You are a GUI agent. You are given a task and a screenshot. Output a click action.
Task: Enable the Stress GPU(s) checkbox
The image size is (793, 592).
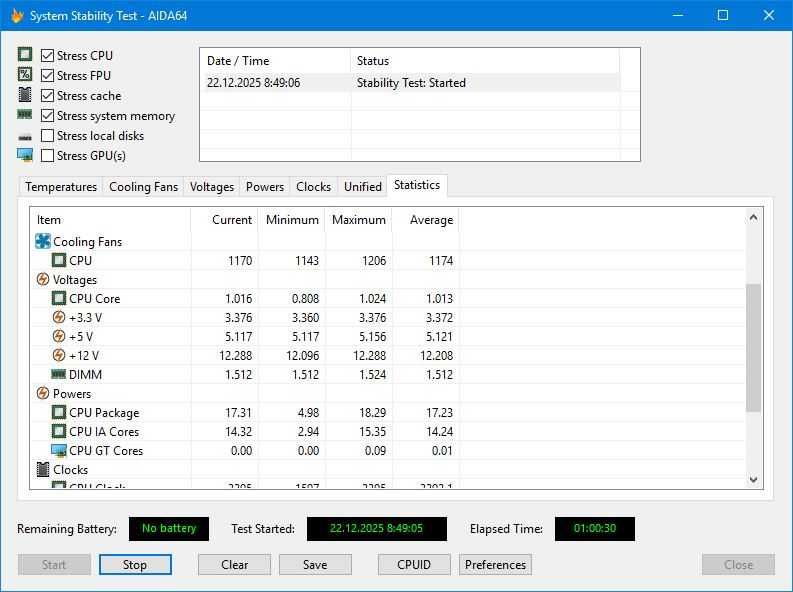(47, 156)
